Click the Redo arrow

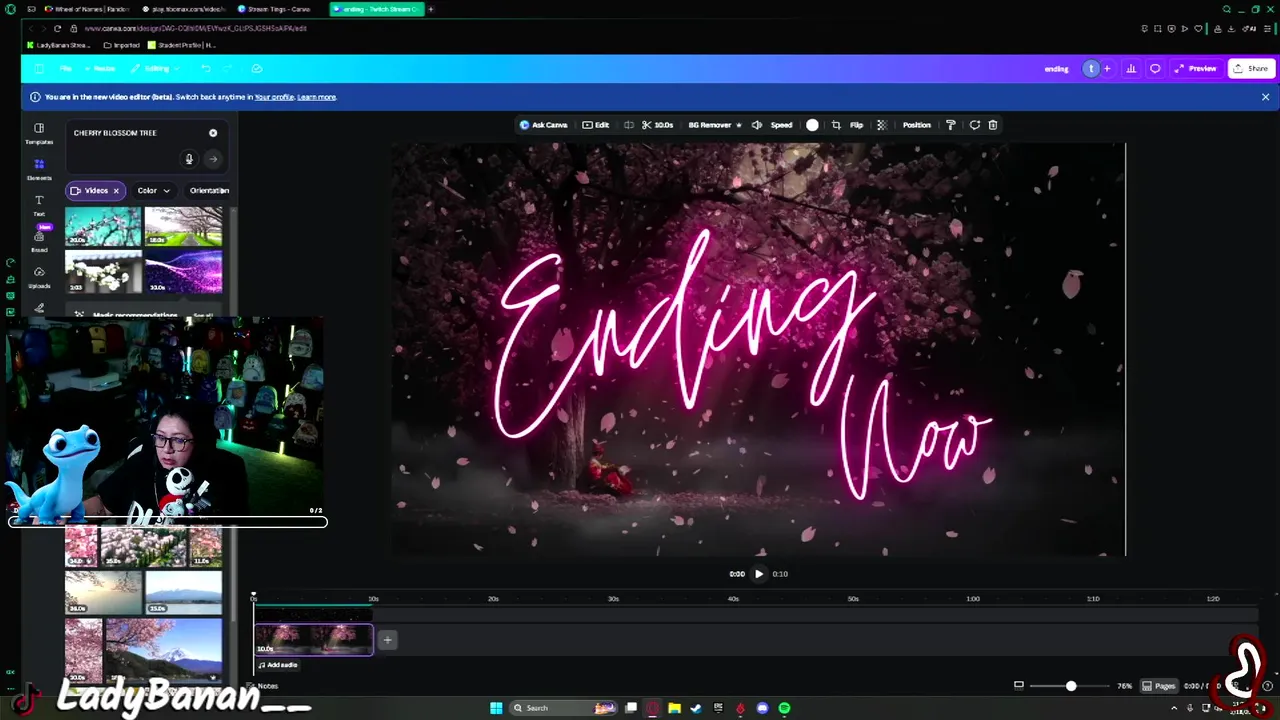(228, 69)
